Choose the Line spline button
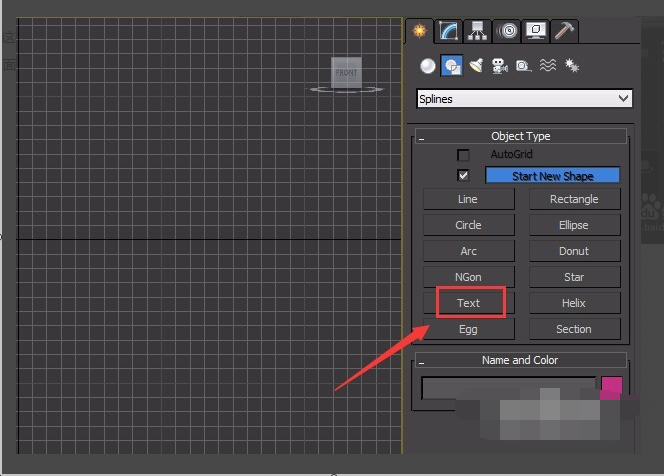This screenshot has height=476, width=664. 469,199
